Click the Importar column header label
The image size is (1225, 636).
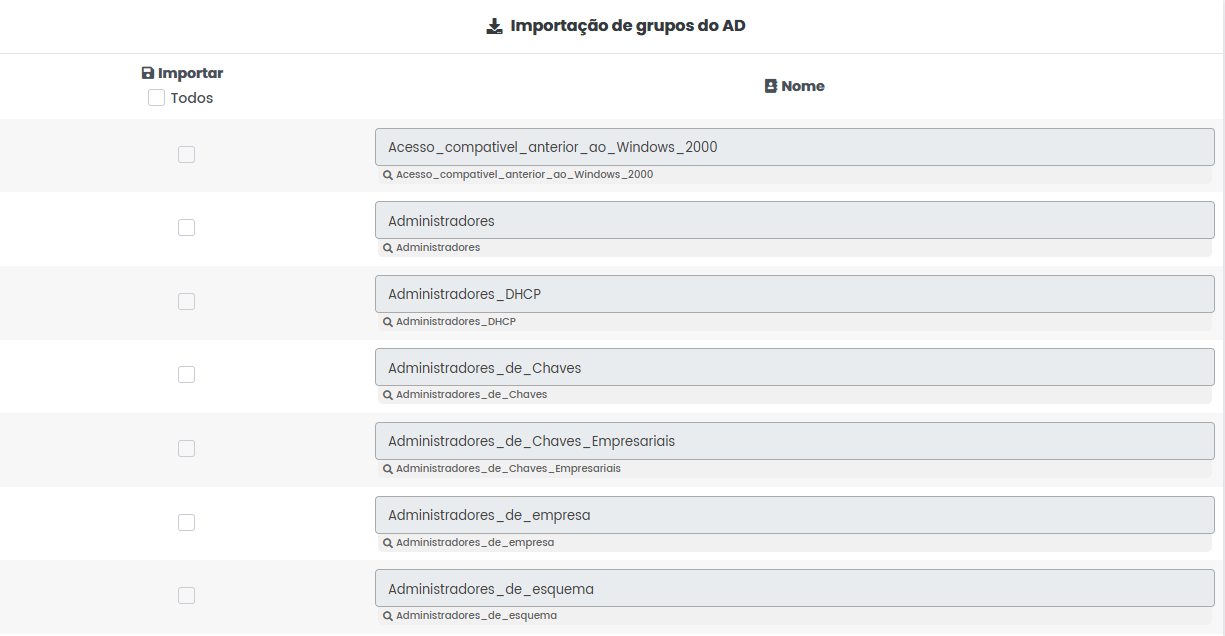tap(190, 73)
